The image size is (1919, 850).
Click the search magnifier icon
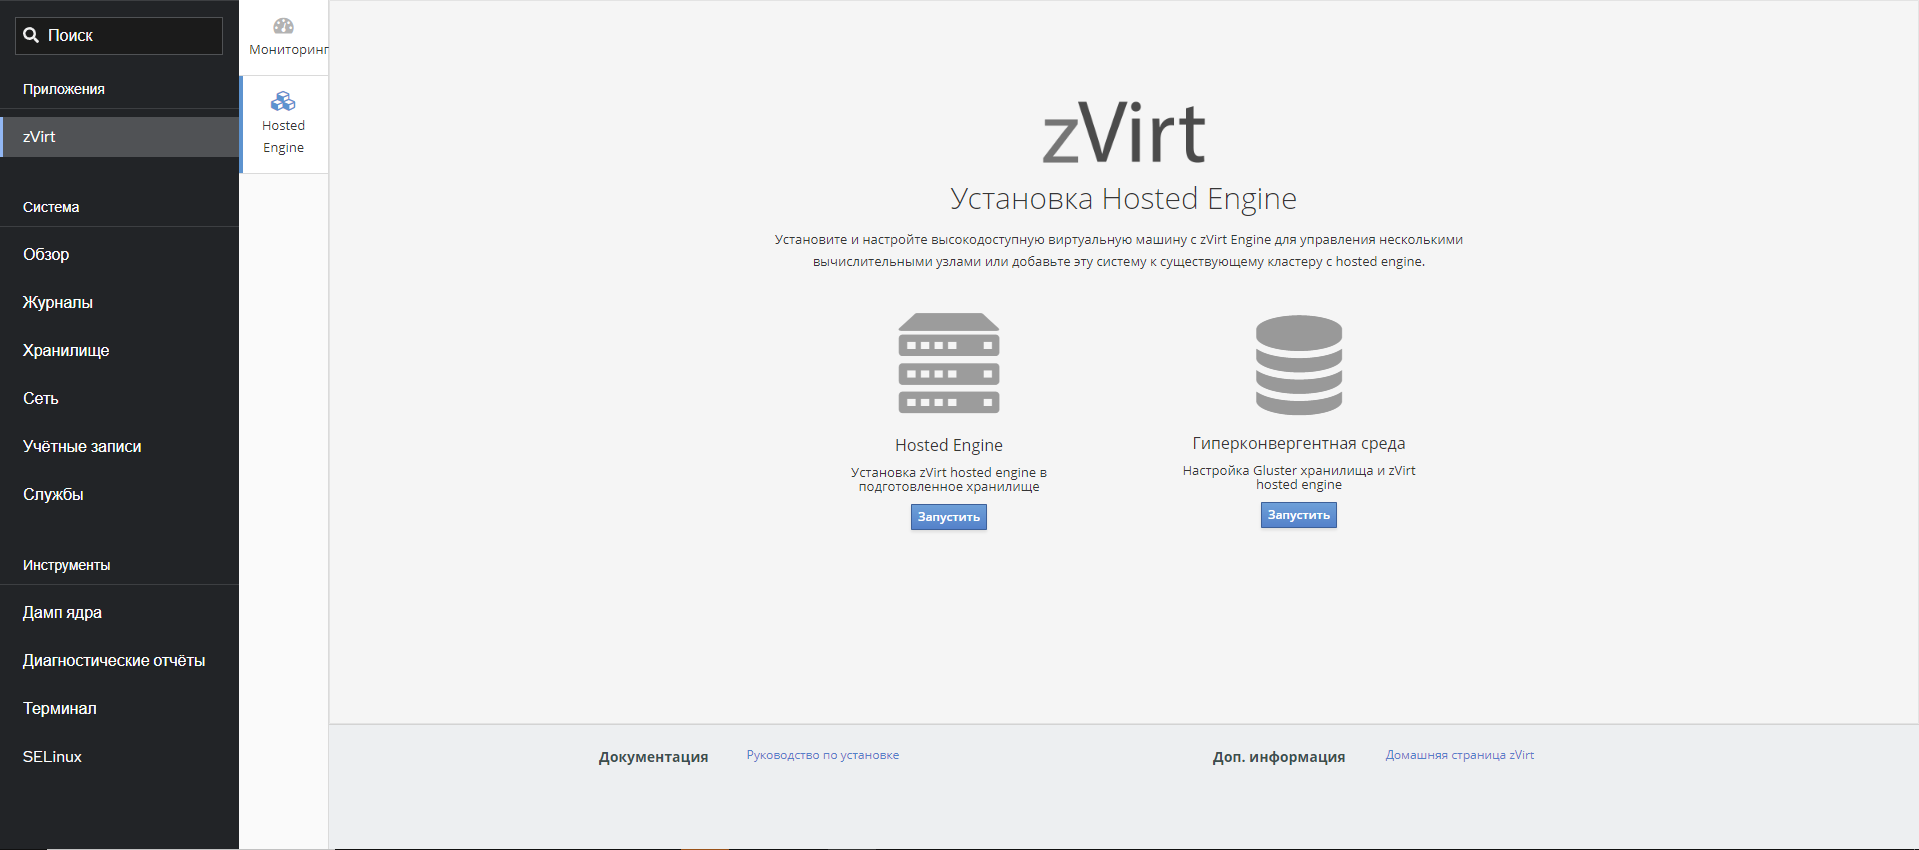pos(31,35)
